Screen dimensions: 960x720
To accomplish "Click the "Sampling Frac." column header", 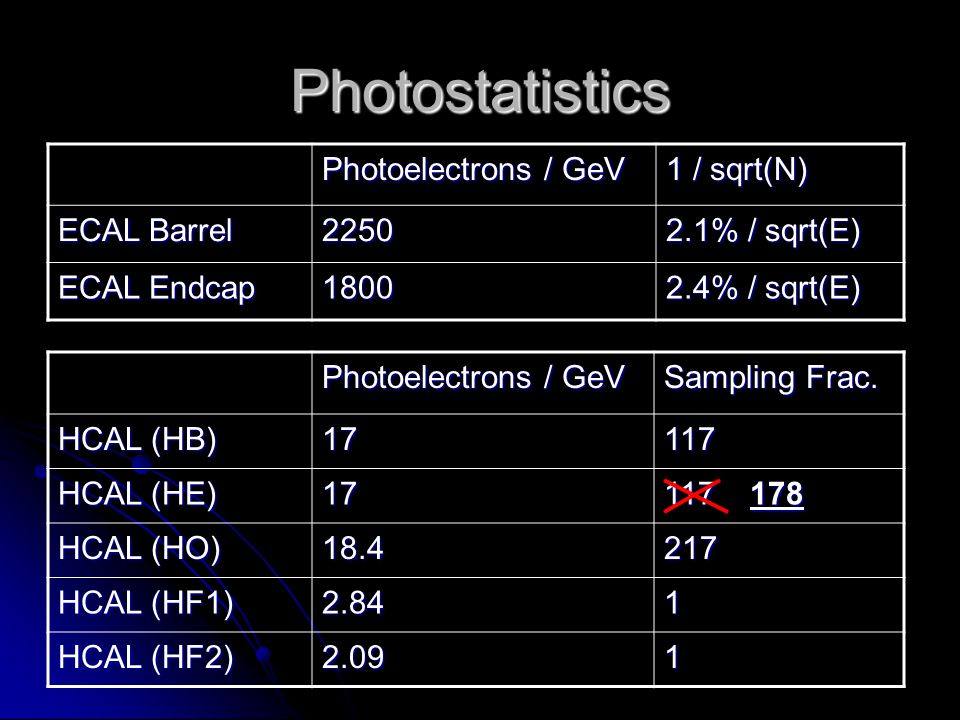I will (771, 377).
